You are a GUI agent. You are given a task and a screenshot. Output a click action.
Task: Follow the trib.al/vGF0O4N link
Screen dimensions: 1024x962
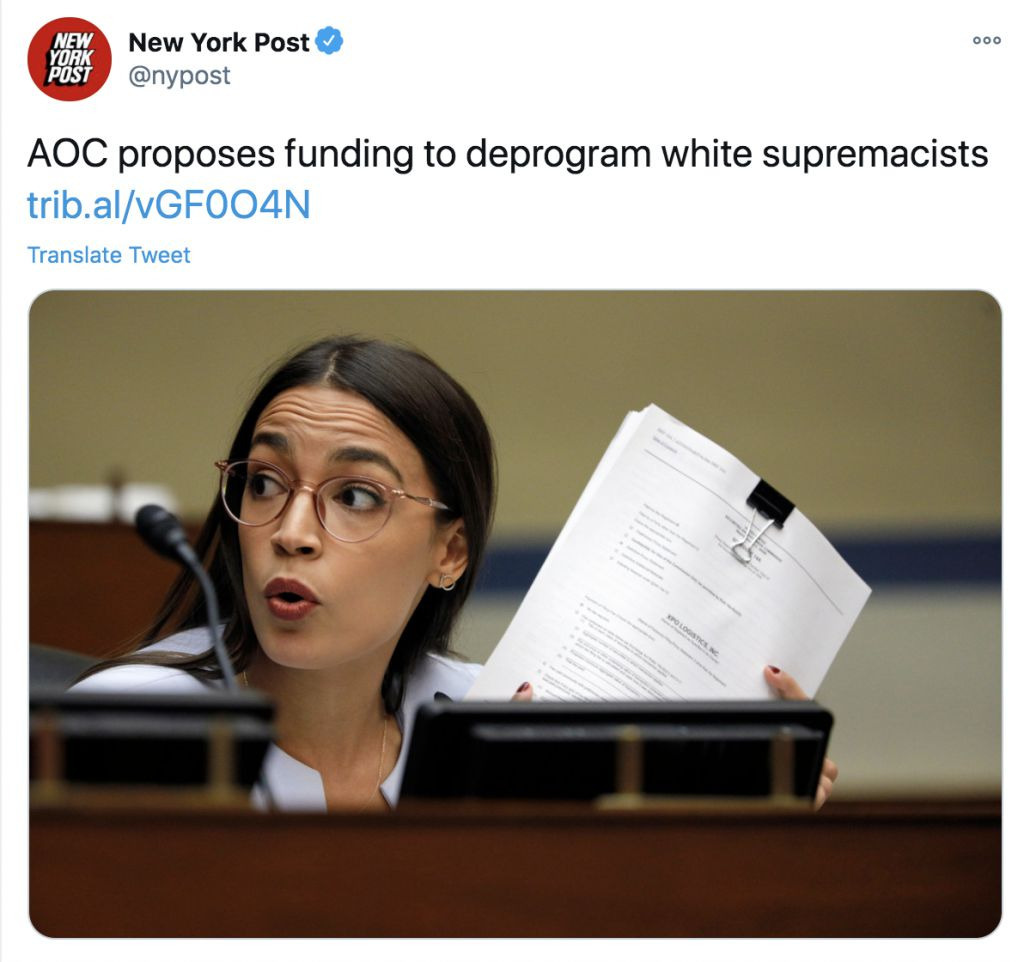click(168, 205)
